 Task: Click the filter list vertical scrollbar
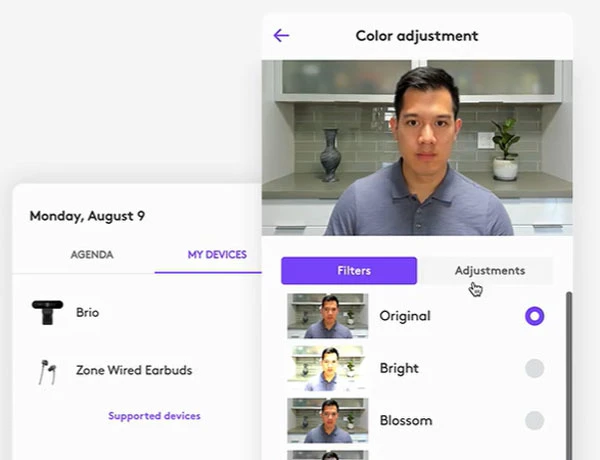[x=569, y=370]
